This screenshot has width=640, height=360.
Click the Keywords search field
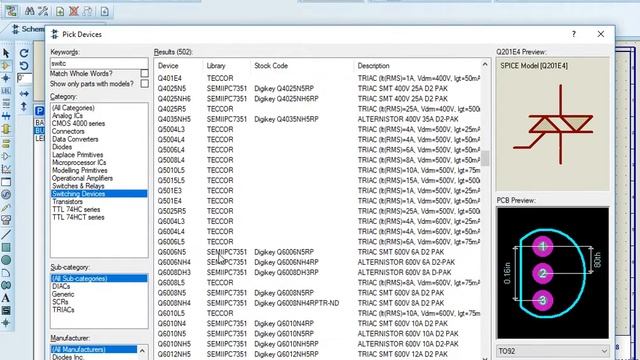[x=99, y=64]
